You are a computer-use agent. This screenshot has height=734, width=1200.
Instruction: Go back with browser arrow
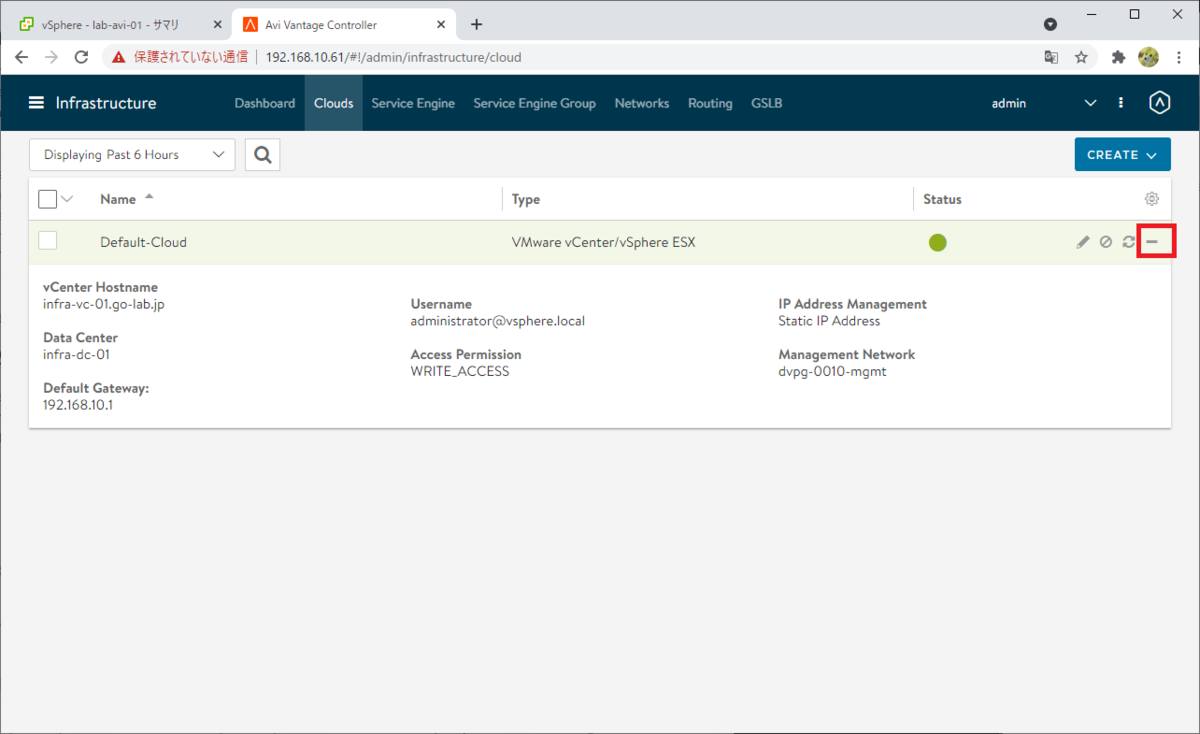coord(22,57)
